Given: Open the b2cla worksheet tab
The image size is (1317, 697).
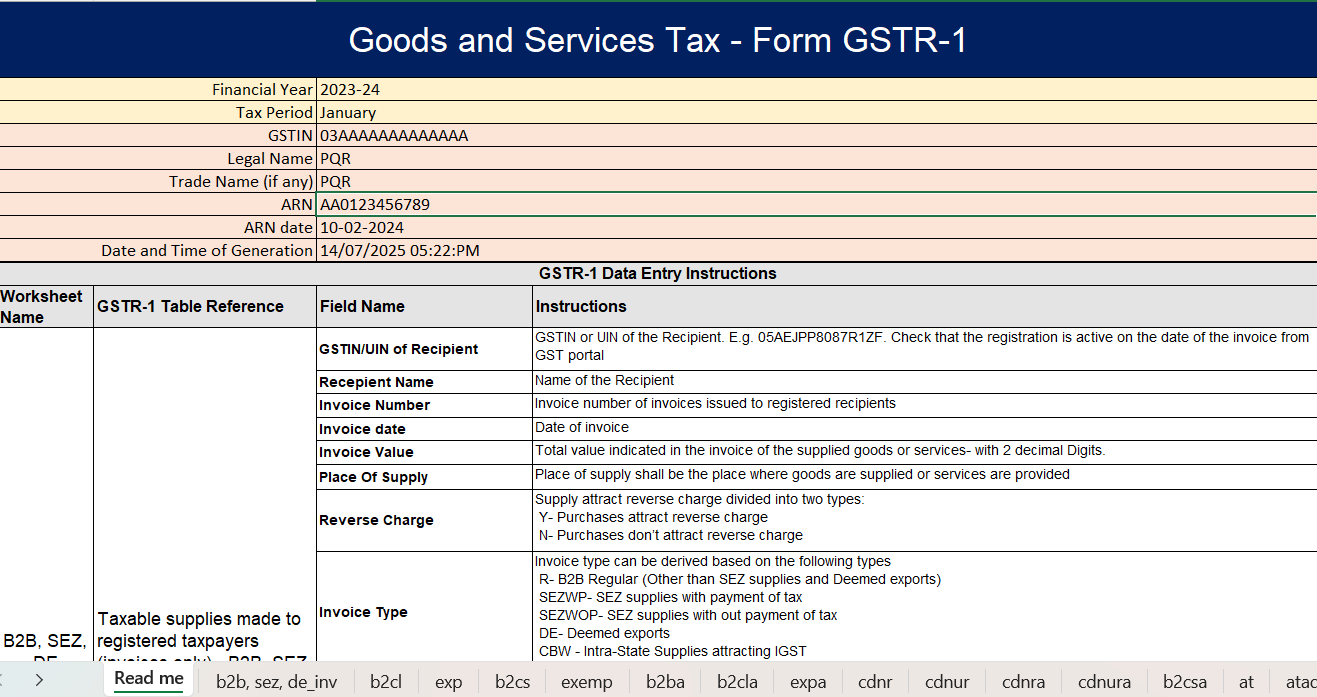Looking at the screenshot, I should click(735, 681).
